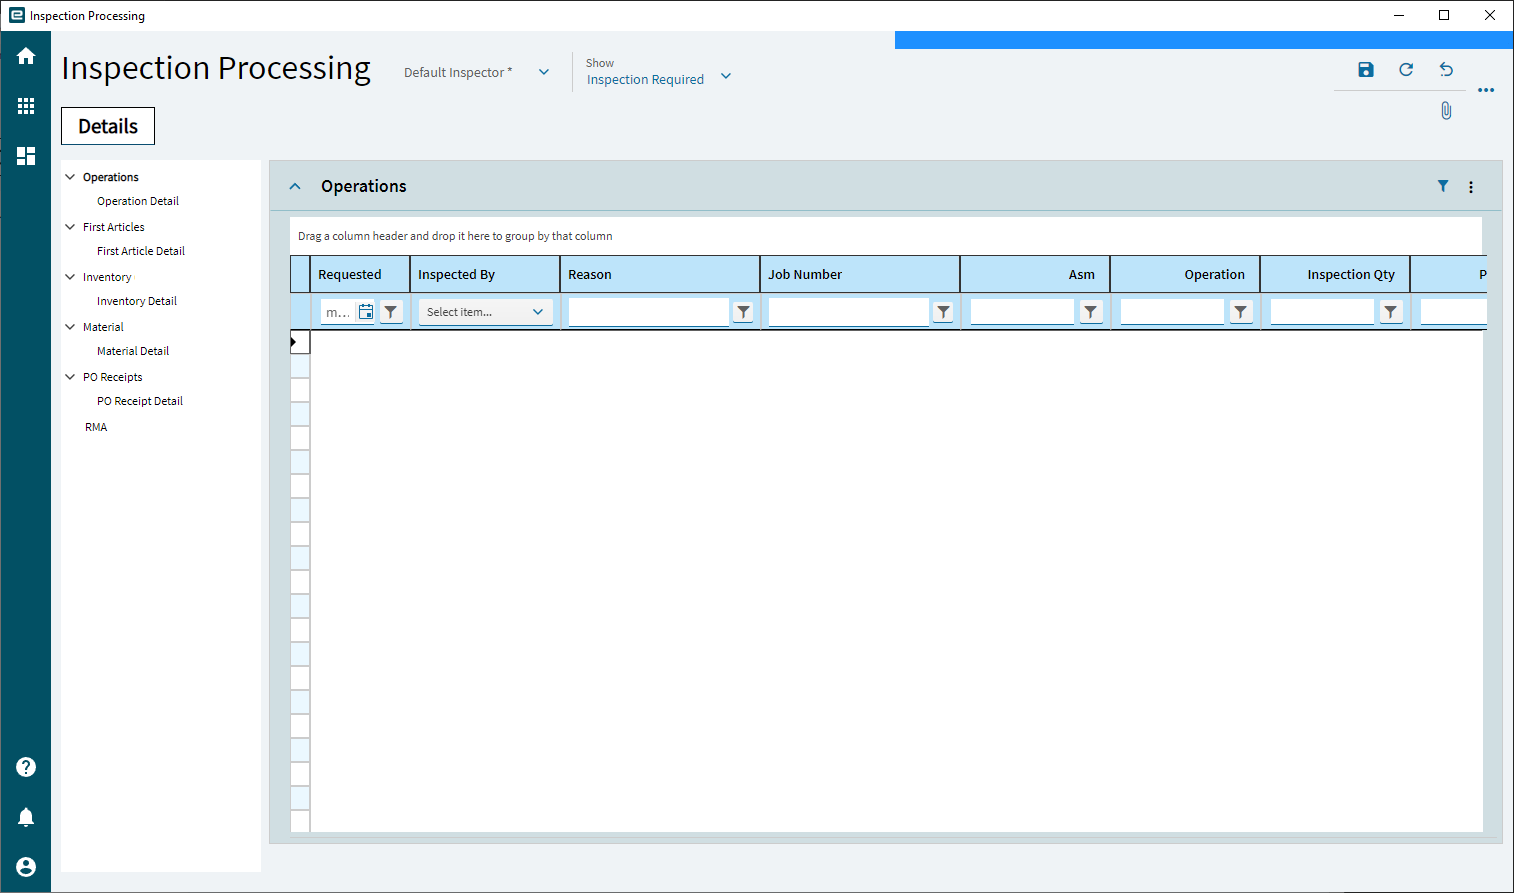
Task: Click the Requested column filter button
Action: click(x=391, y=312)
